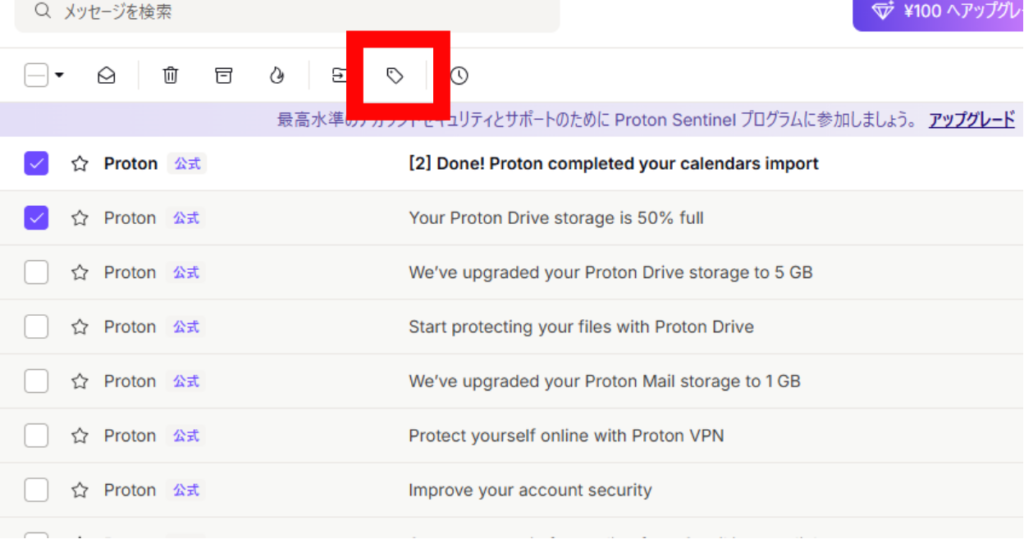Open the select-all dropdown arrow
The height and width of the screenshot is (539, 1024).
pos(59,75)
